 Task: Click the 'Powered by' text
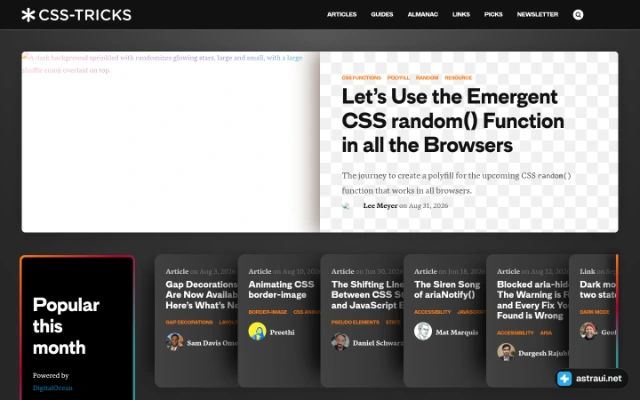coord(51,376)
